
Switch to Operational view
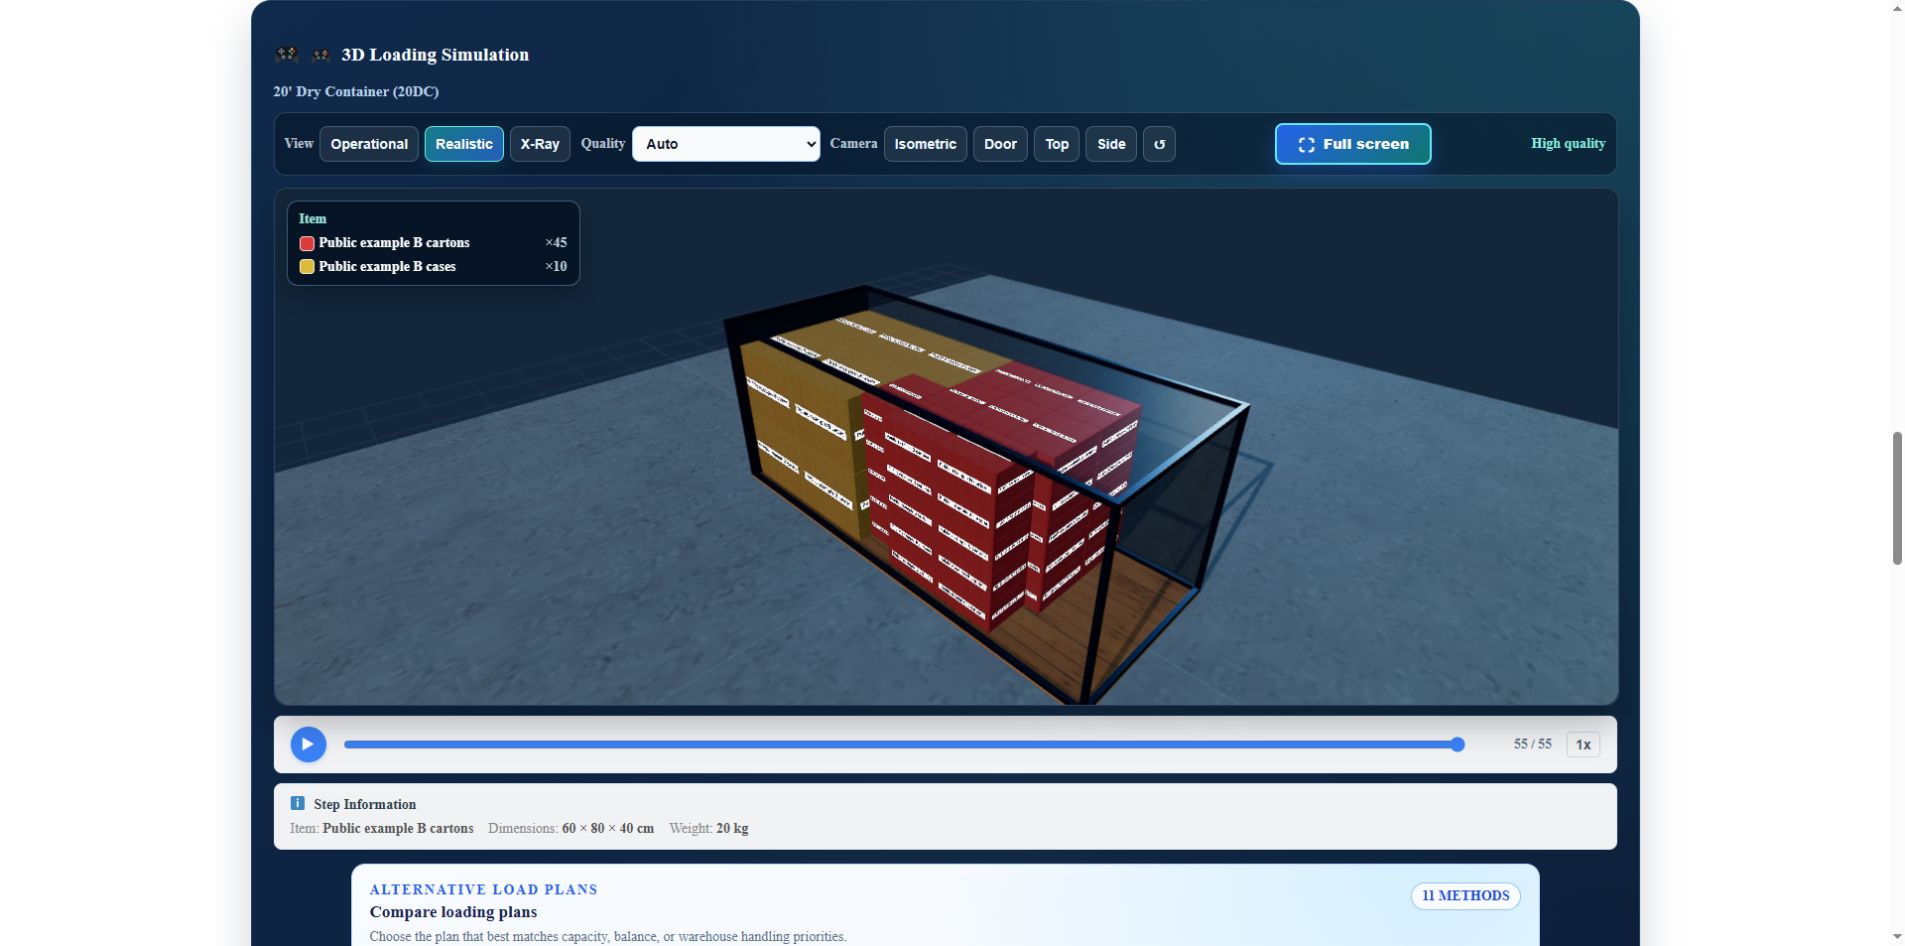coord(369,144)
